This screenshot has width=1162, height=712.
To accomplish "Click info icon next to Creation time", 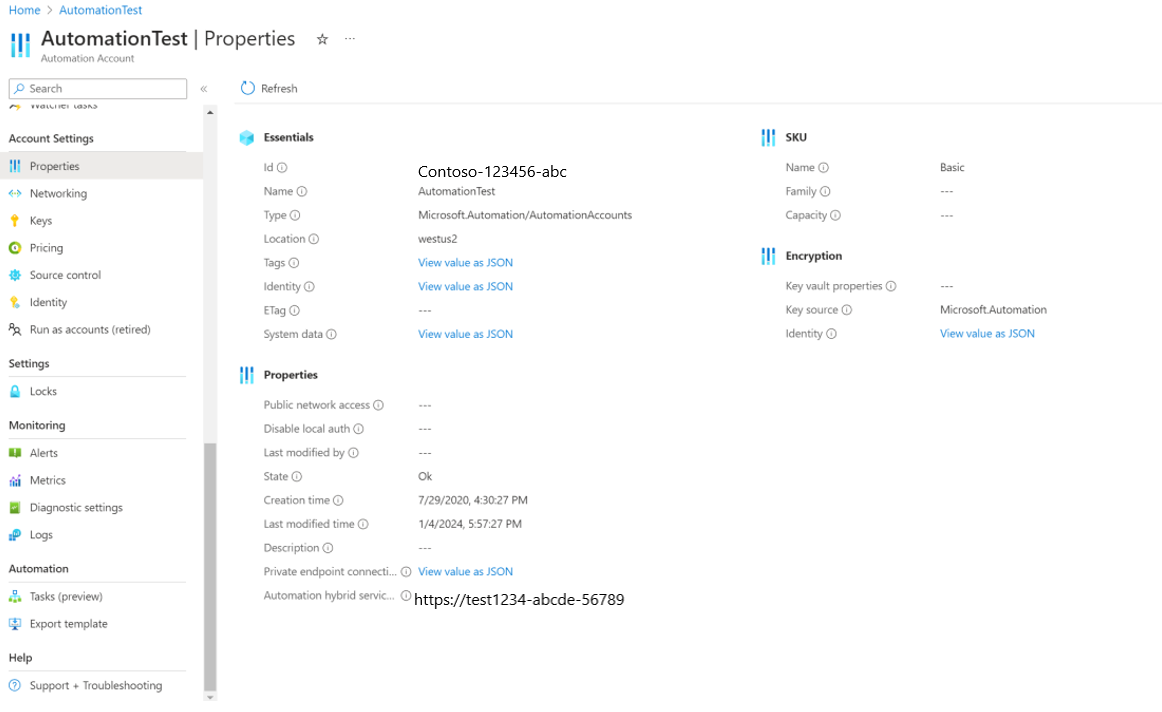I will pos(338,500).
